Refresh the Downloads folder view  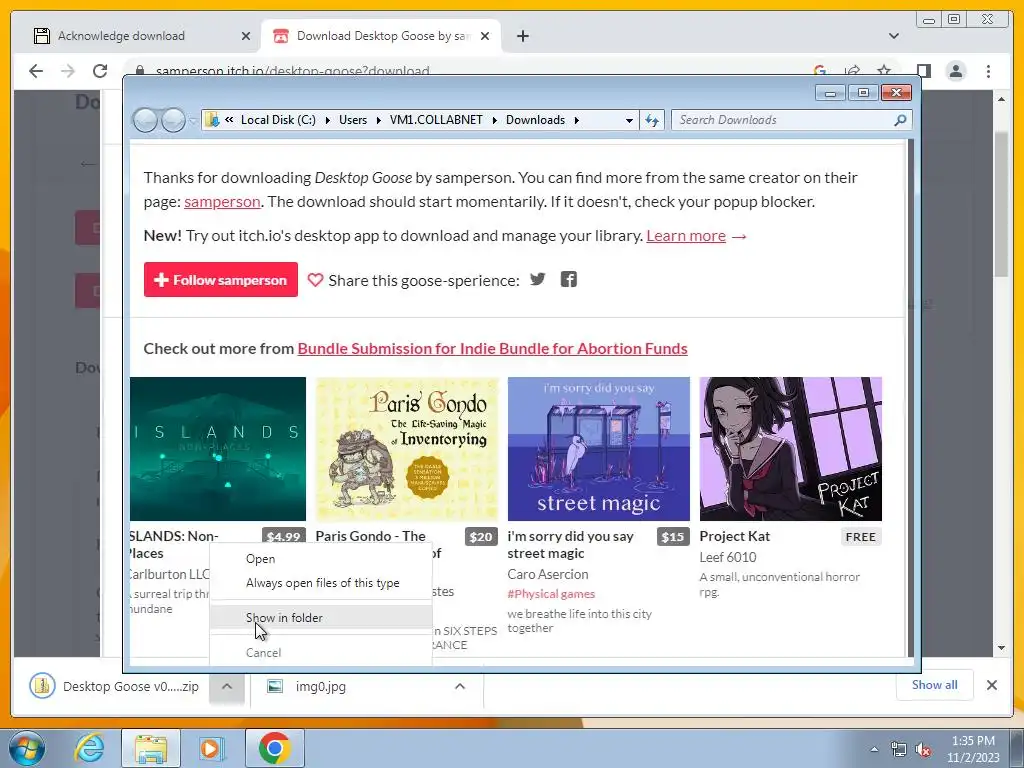[x=652, y=120]
